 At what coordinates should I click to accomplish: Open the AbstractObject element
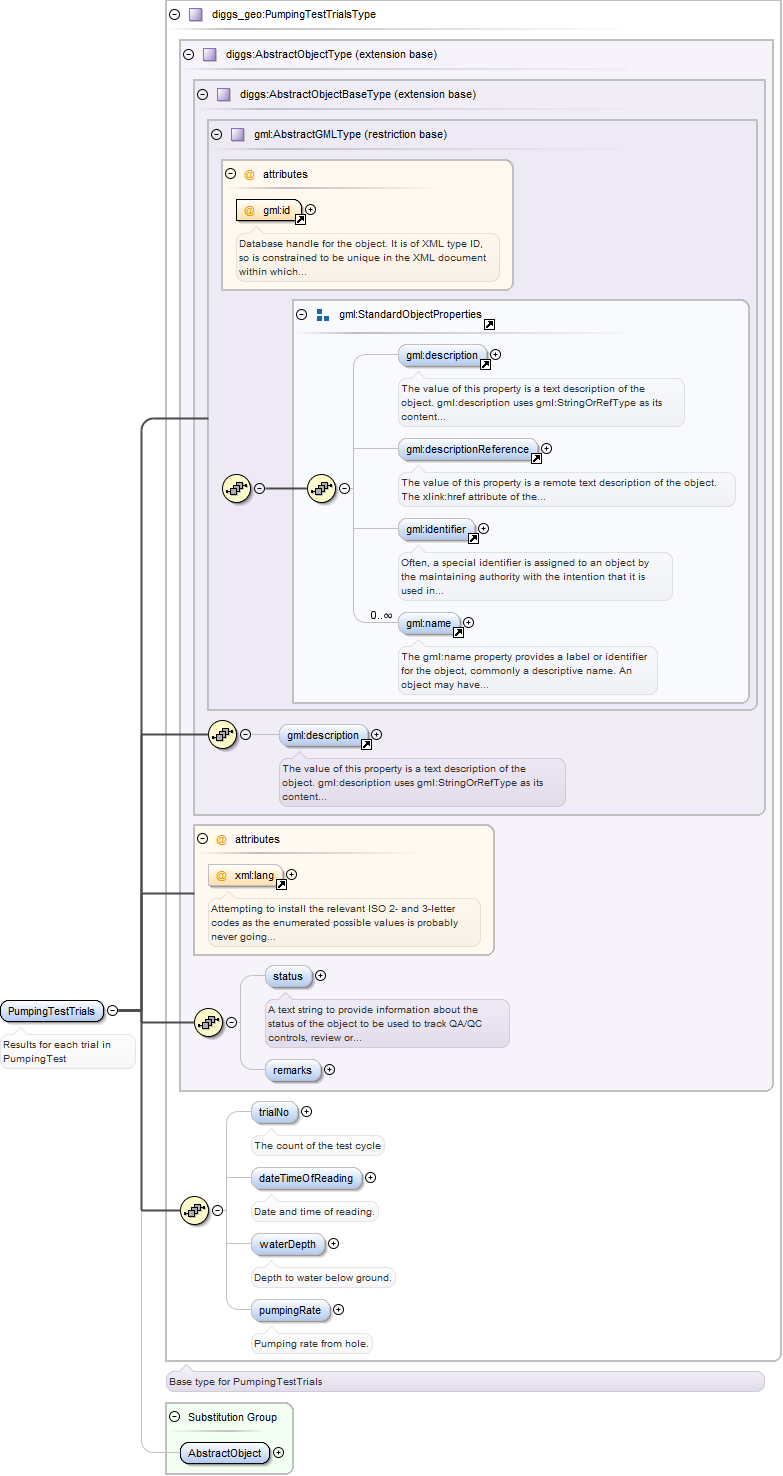pos(225,1453)
